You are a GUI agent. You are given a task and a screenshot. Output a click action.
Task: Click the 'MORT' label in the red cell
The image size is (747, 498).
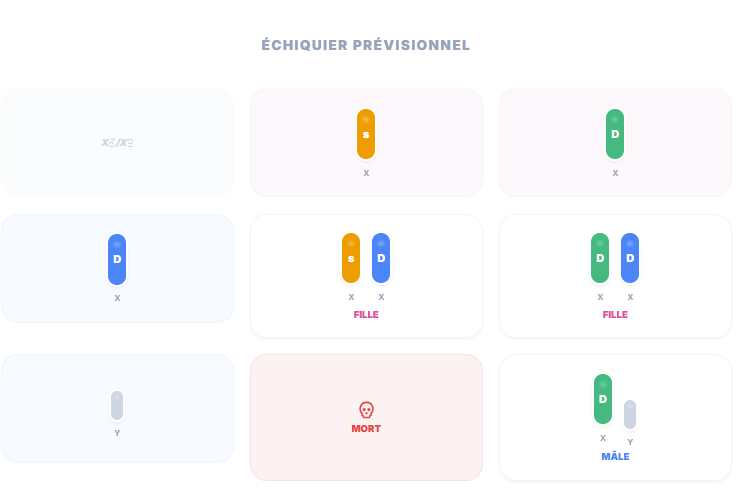coord(366,429)
